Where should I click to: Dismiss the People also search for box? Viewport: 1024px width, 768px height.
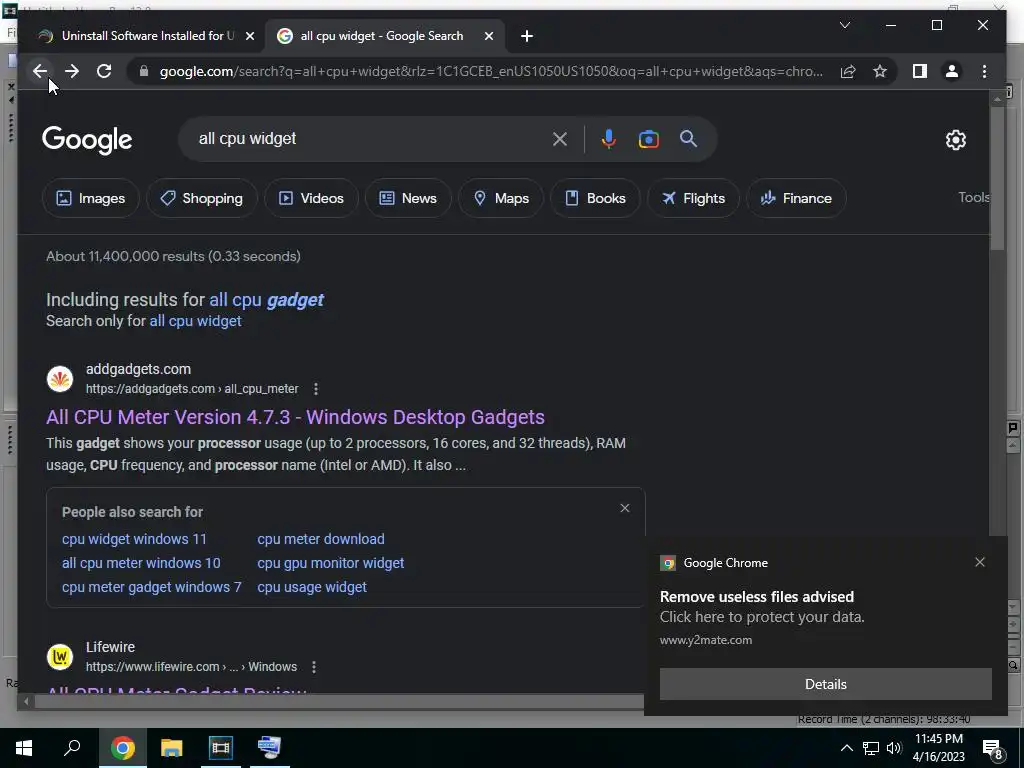625,508
